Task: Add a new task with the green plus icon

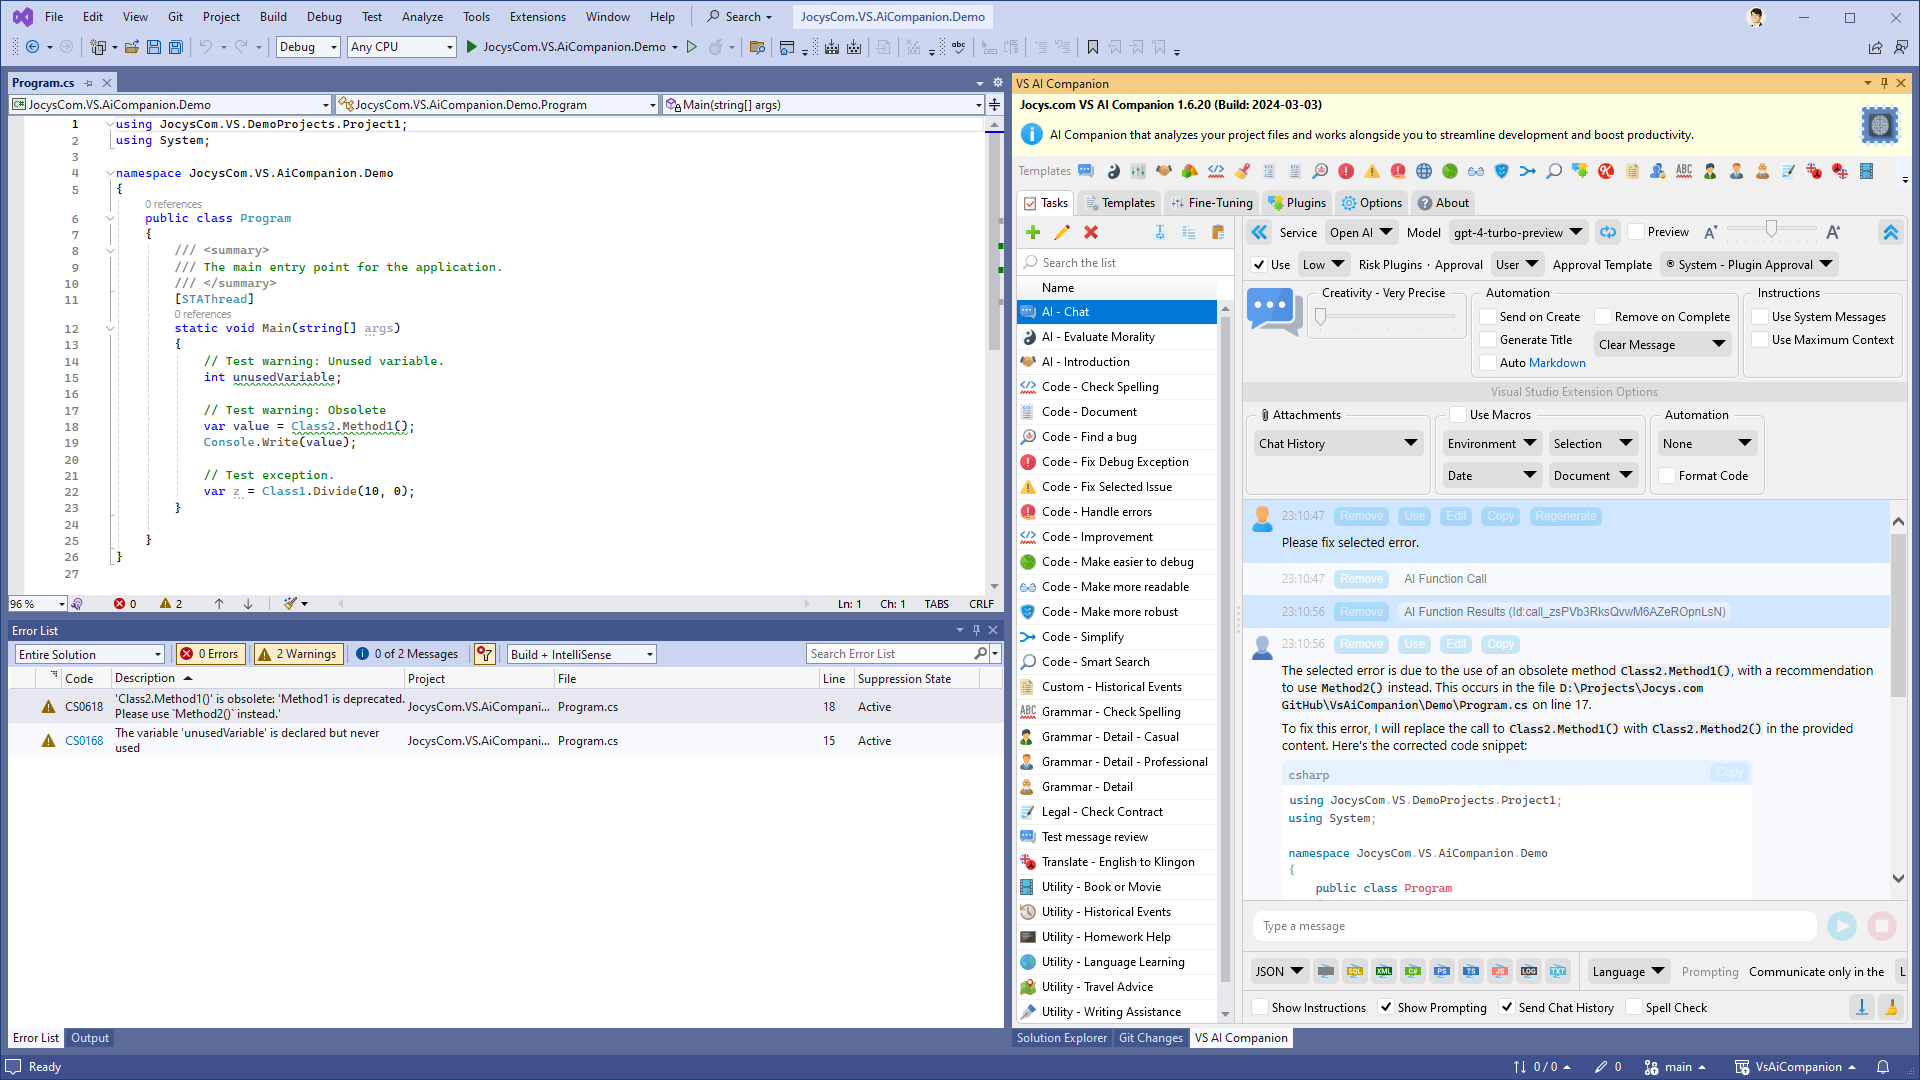Action: [x=1033, y=232]
